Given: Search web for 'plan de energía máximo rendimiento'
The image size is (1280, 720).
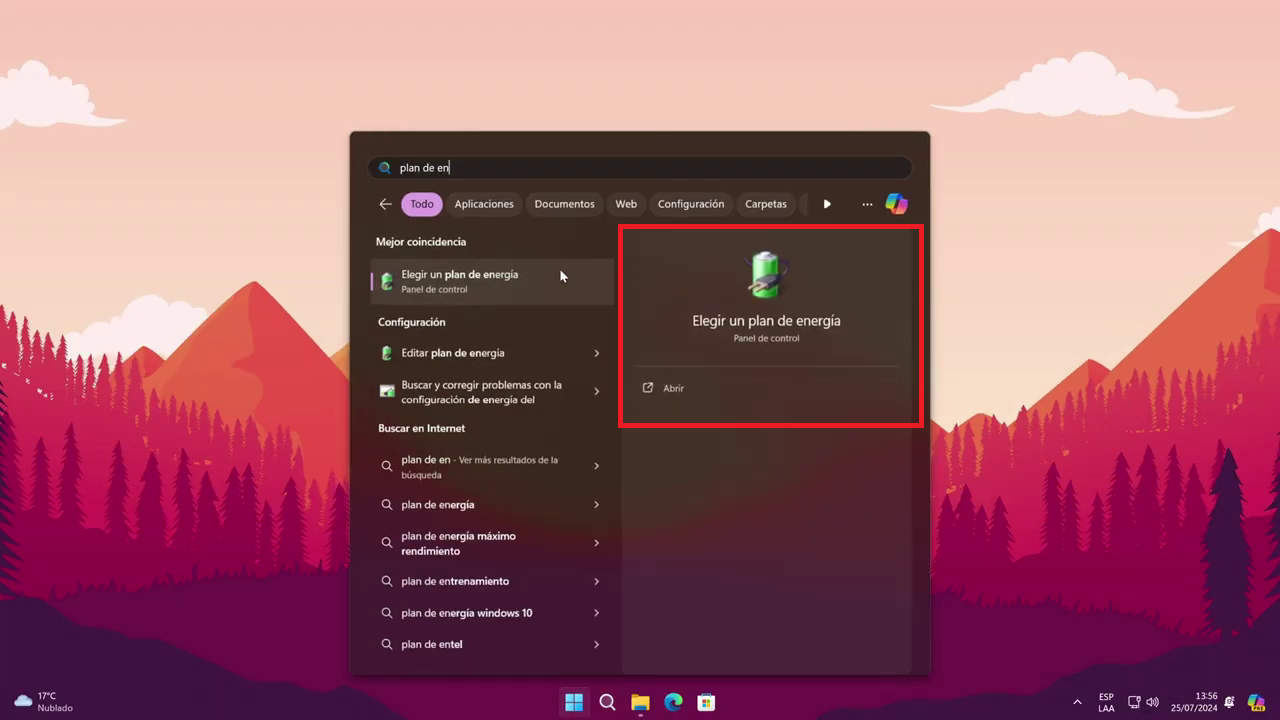Looking at the screenshot, I should pyautogui.click(x=492, y=543).
